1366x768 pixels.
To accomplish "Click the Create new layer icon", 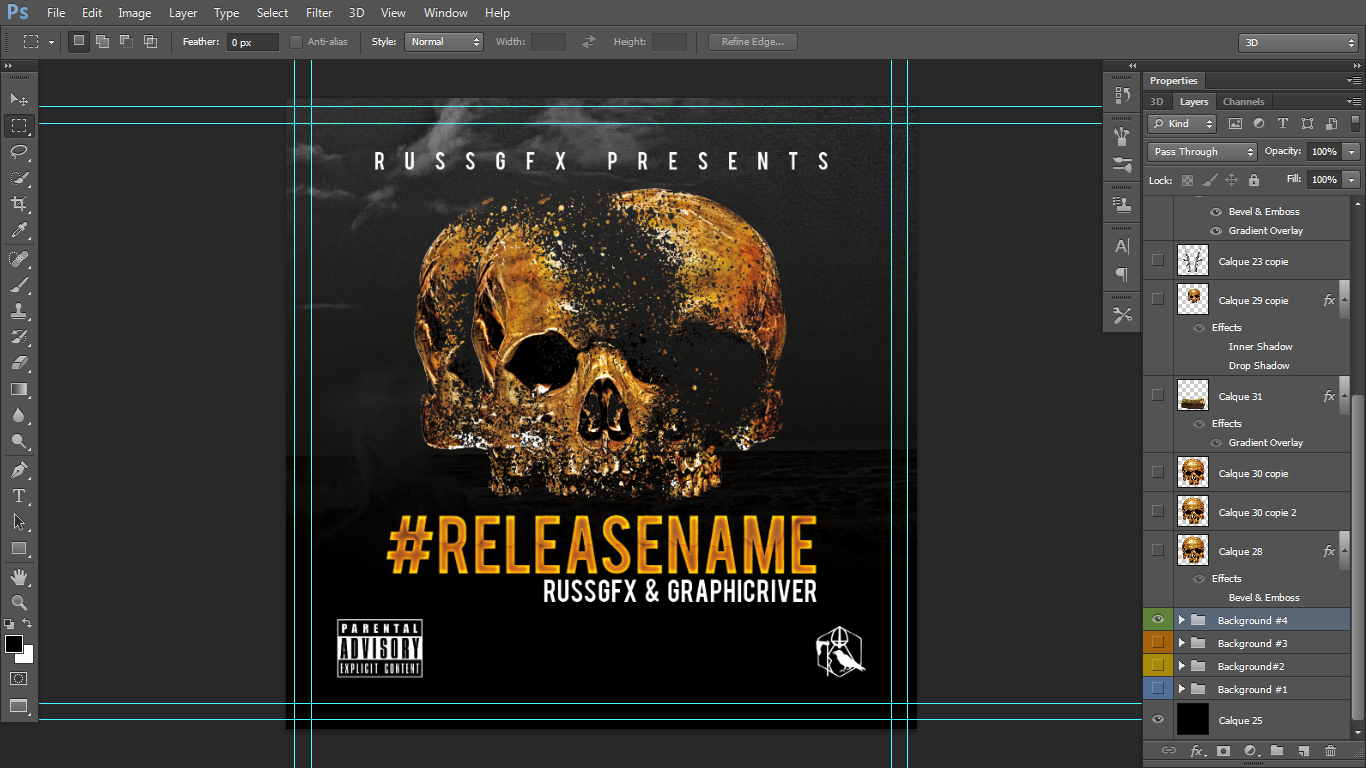I will (x=1303, y=750).
